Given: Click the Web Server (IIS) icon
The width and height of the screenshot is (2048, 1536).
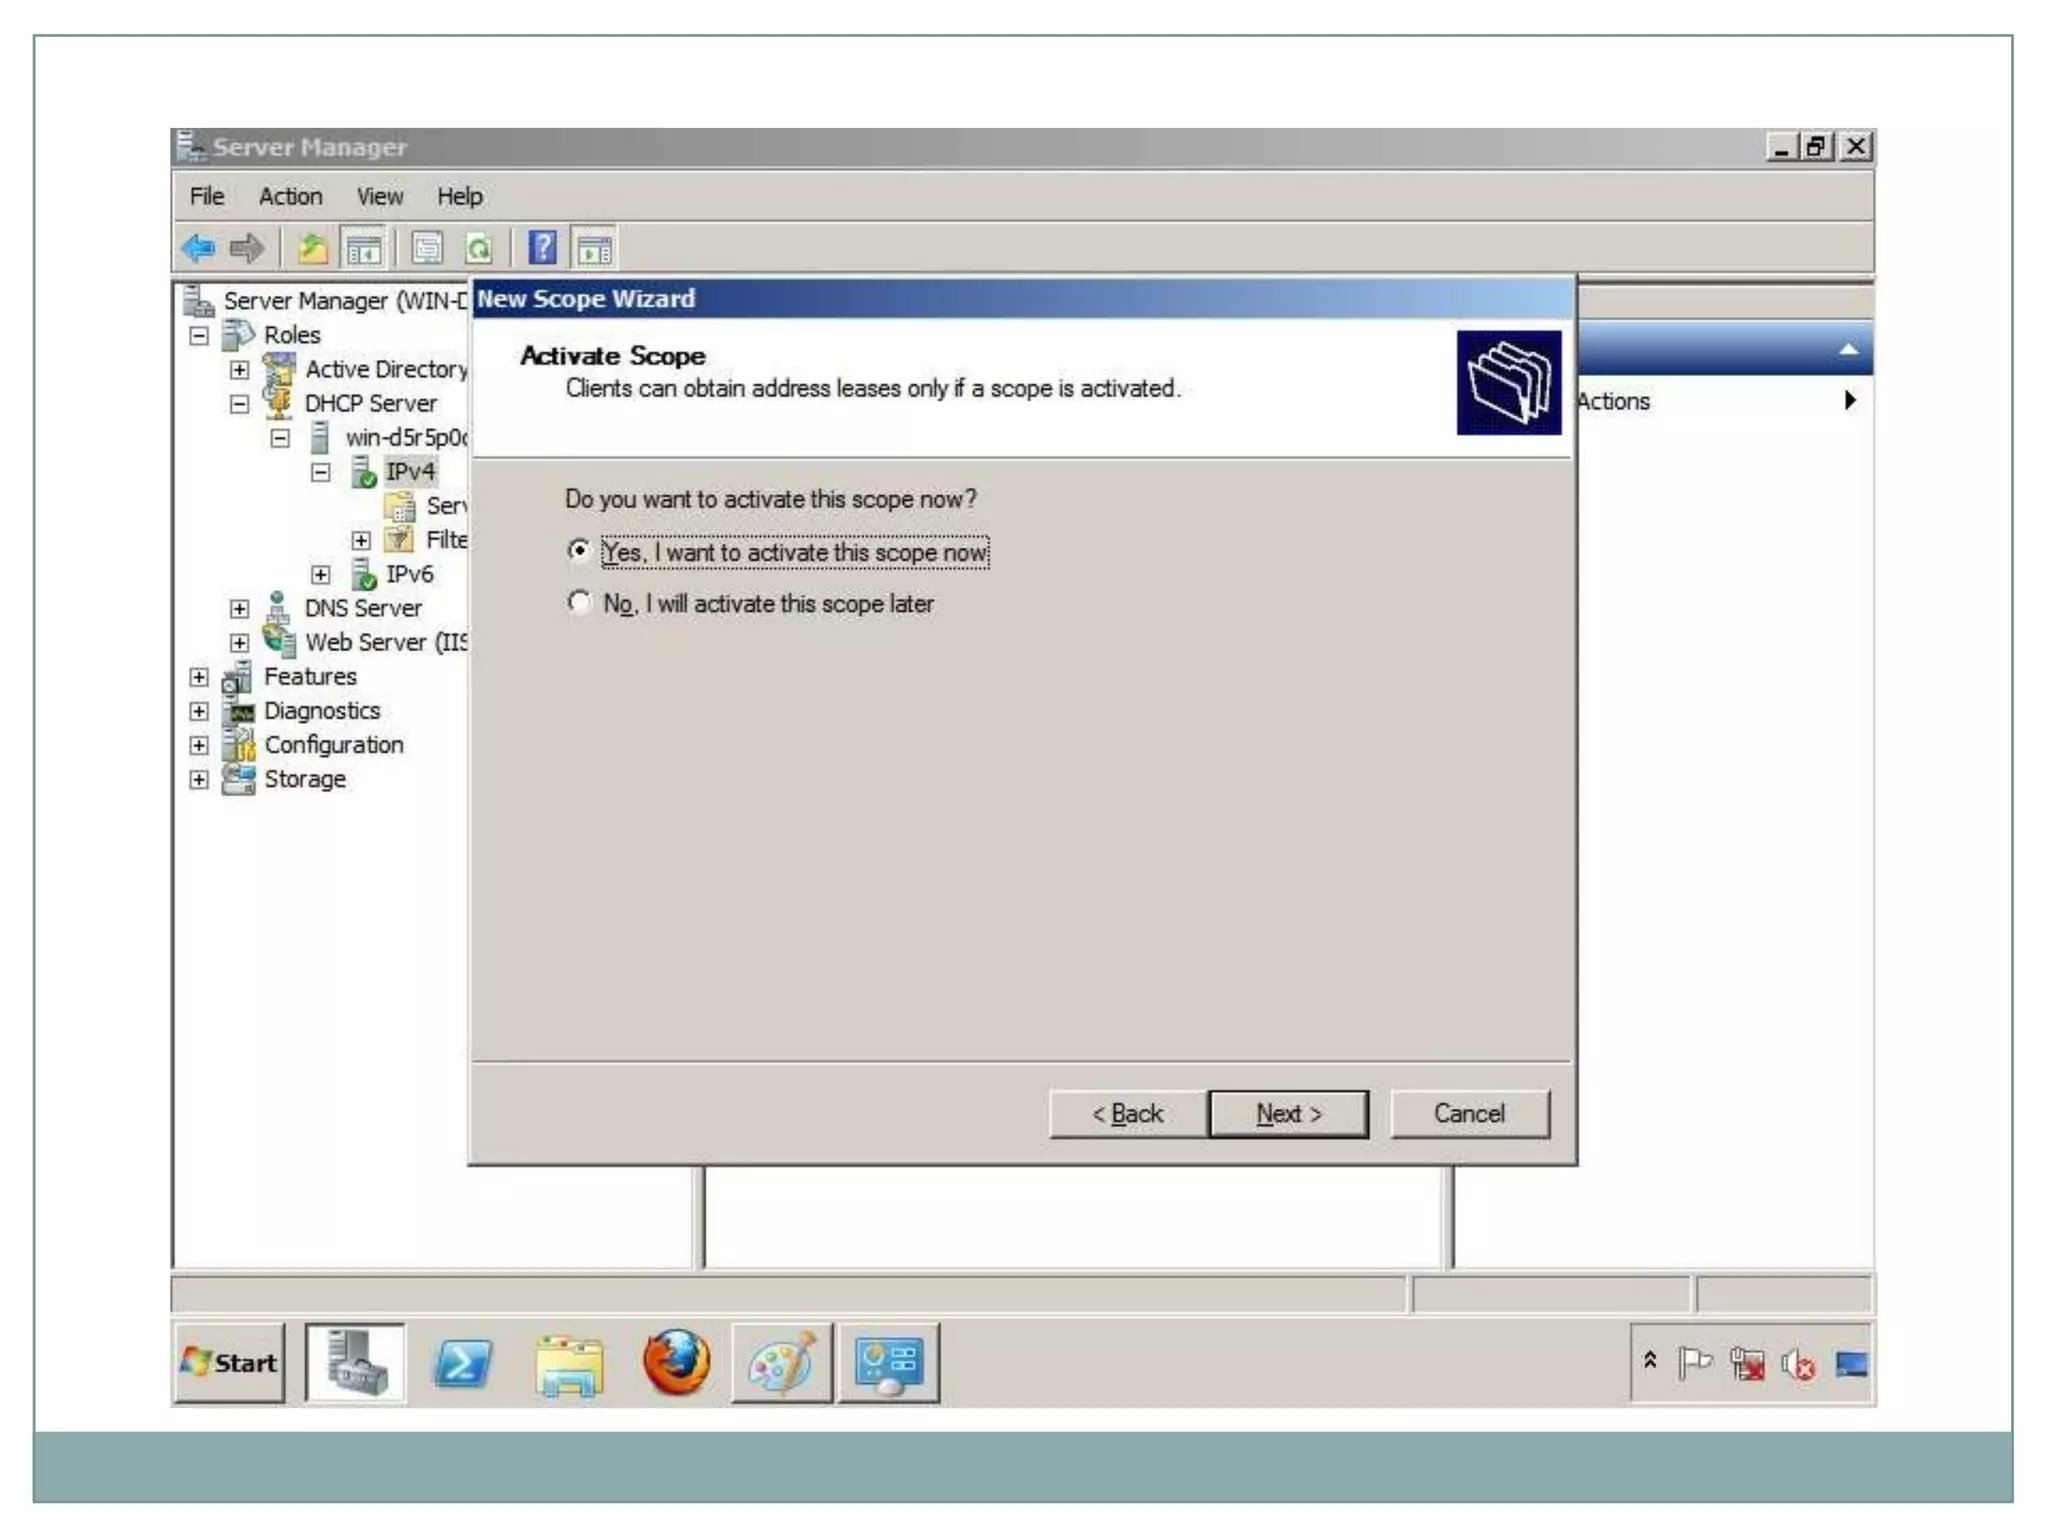Looking at the screenshot, I should click(279, 641).
